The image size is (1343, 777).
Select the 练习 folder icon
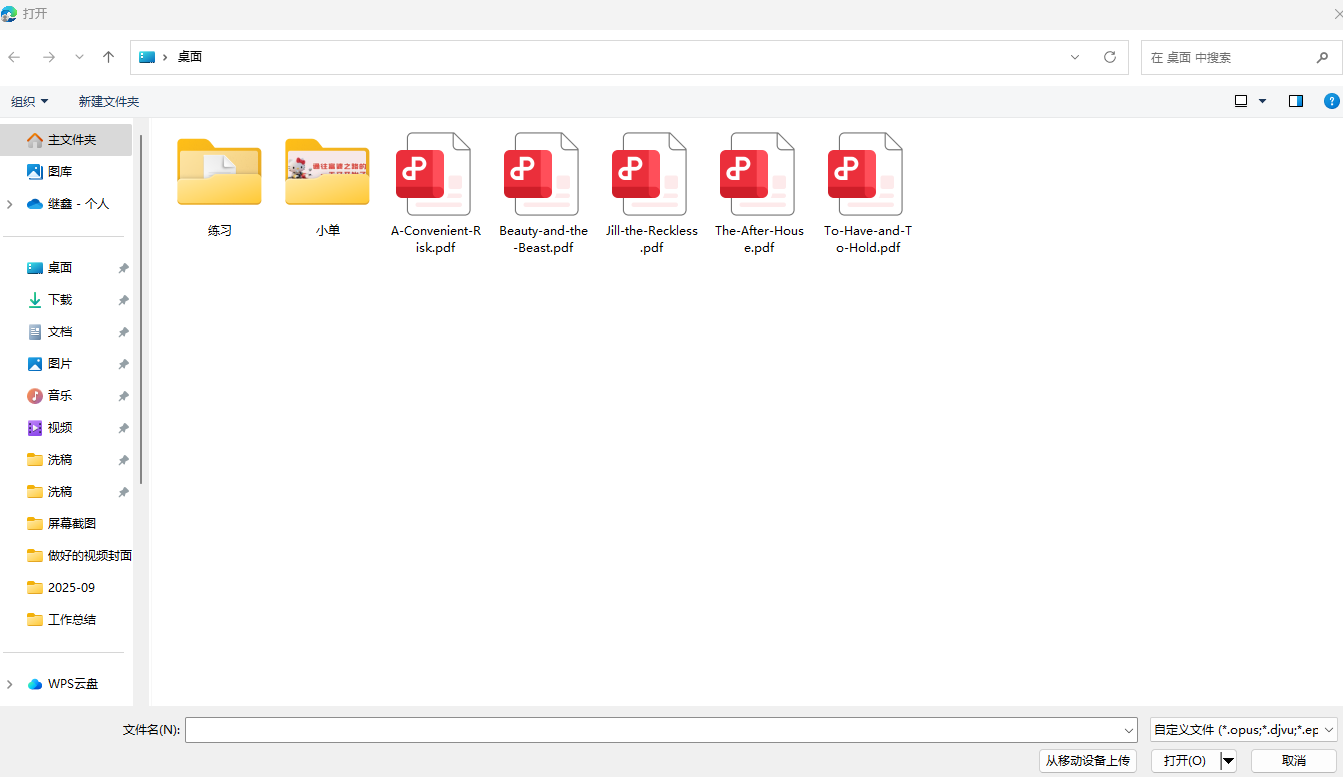pyautogui.click(x=219, y=172)
